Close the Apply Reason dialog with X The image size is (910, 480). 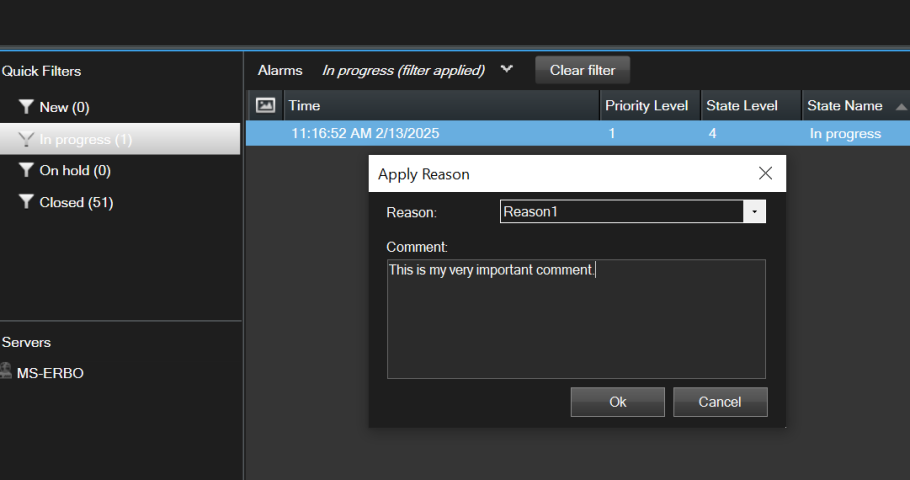[765, 173]
